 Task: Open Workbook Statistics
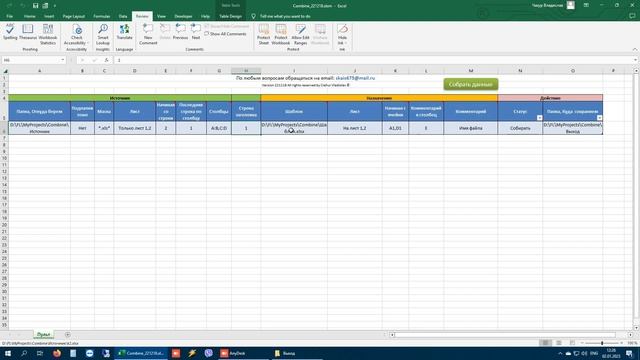click(48, 34)
